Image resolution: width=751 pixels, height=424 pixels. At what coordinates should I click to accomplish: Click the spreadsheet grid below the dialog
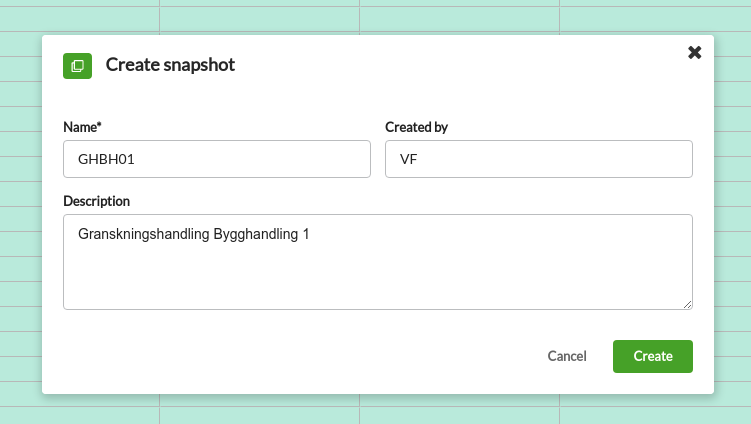(x=259, y=415)
